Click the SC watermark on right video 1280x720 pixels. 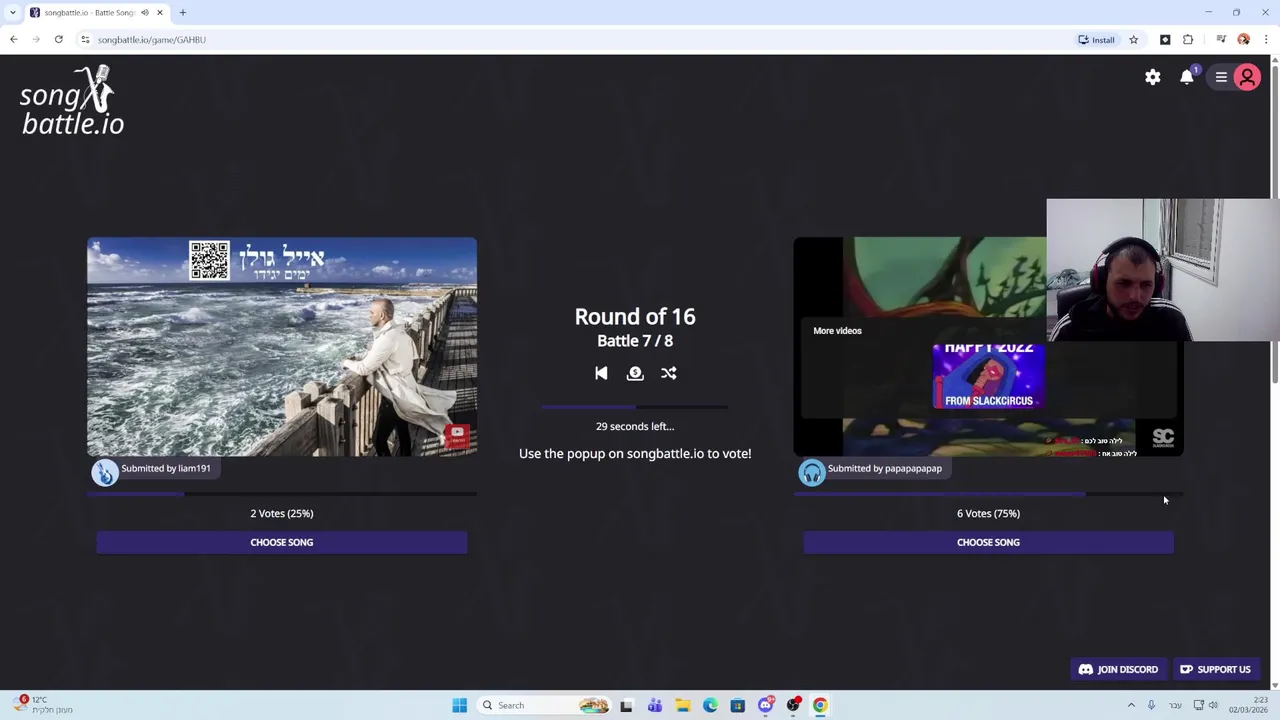coord(1163,437)
